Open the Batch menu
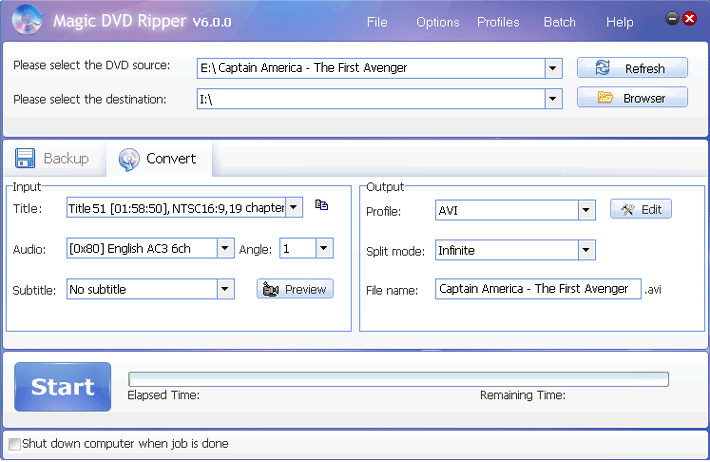710x462 pixels. (560, 22)
